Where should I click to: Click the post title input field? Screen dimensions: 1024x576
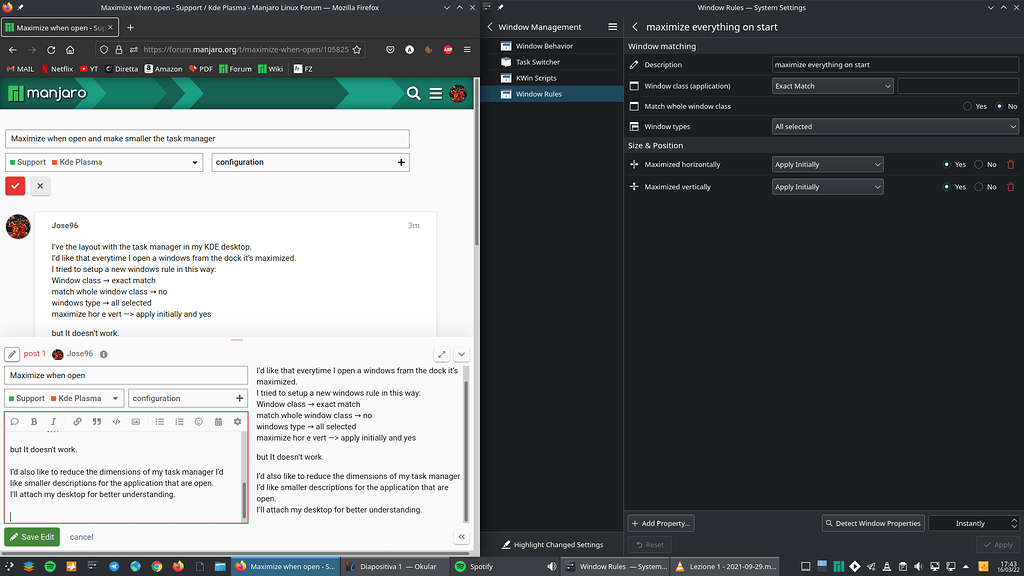126,374
